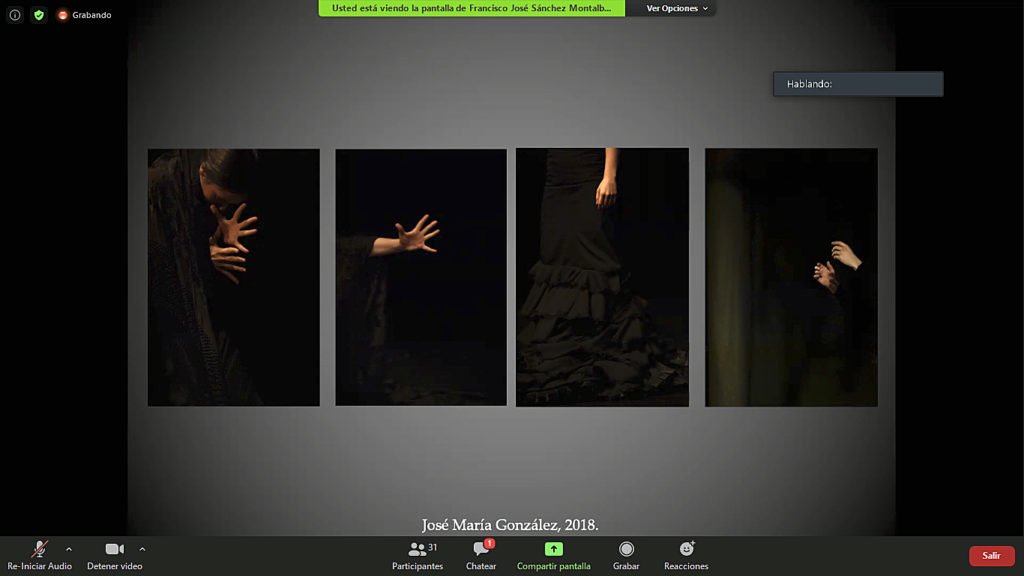Click the green screen-sharing notification banner
This screenshot has width=1024, height=576.
coord(471,8)
